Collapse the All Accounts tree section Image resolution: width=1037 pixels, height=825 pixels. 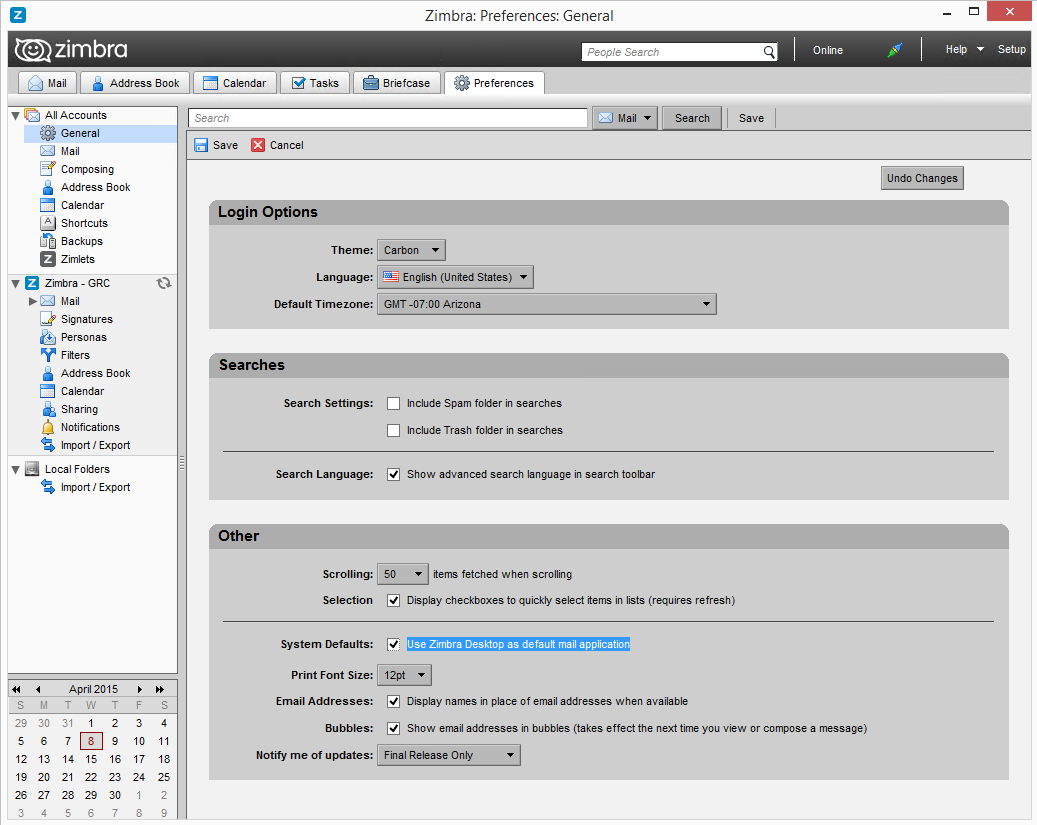[x=16, y=116]
